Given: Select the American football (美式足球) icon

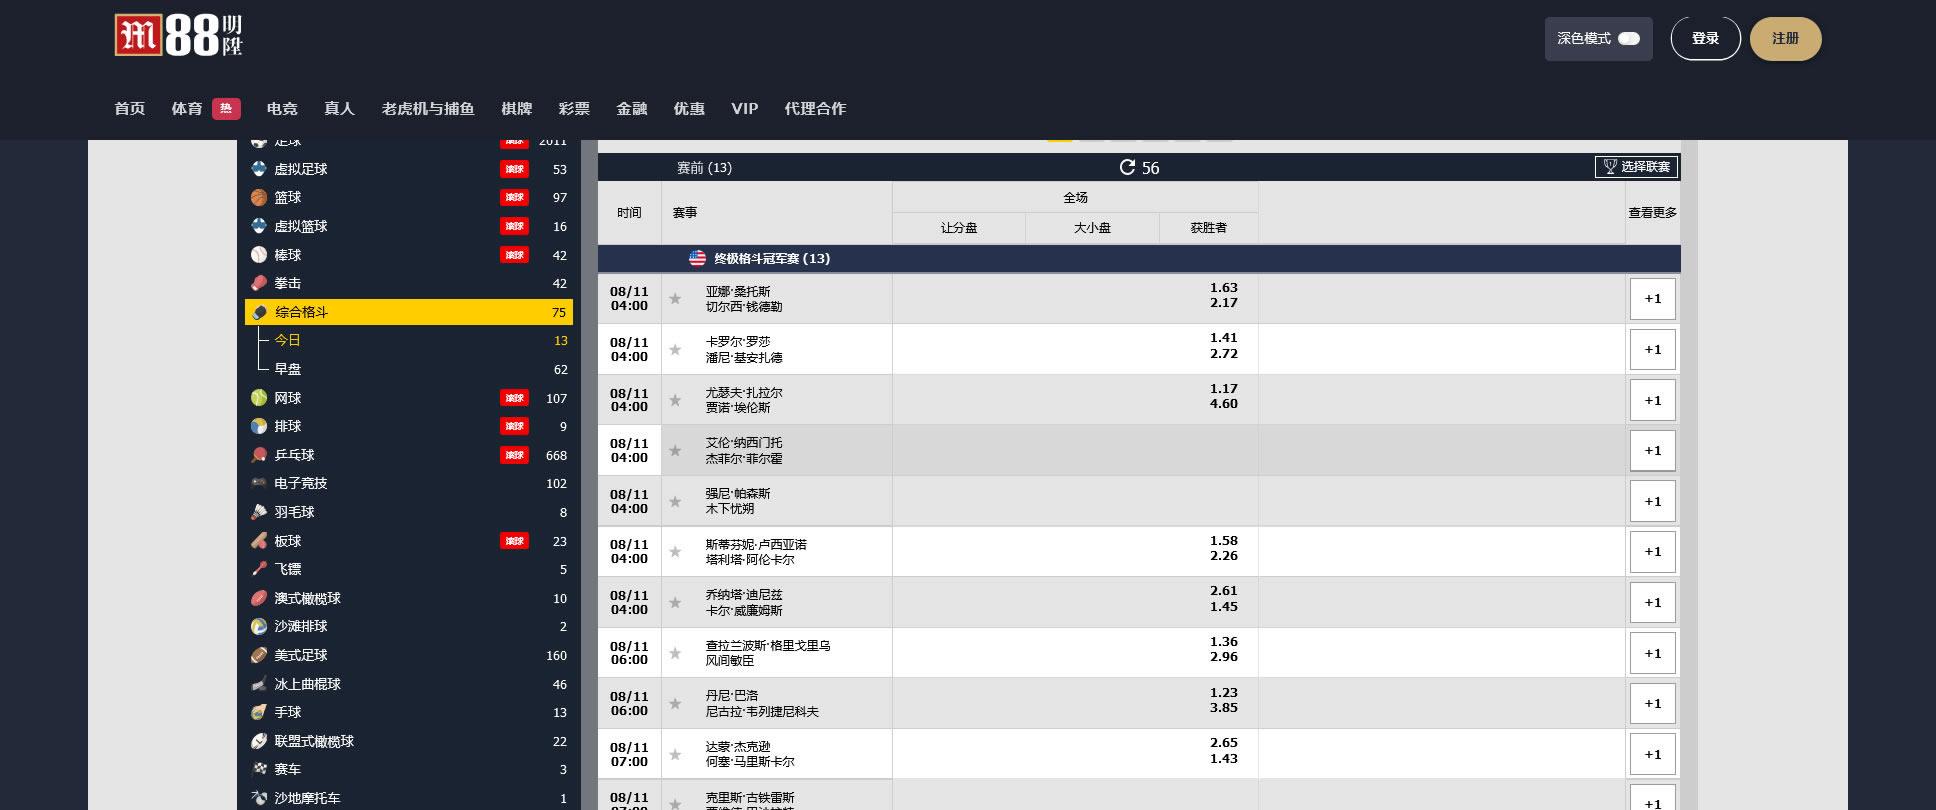Looking at the screenshot, I should [259, 655].
